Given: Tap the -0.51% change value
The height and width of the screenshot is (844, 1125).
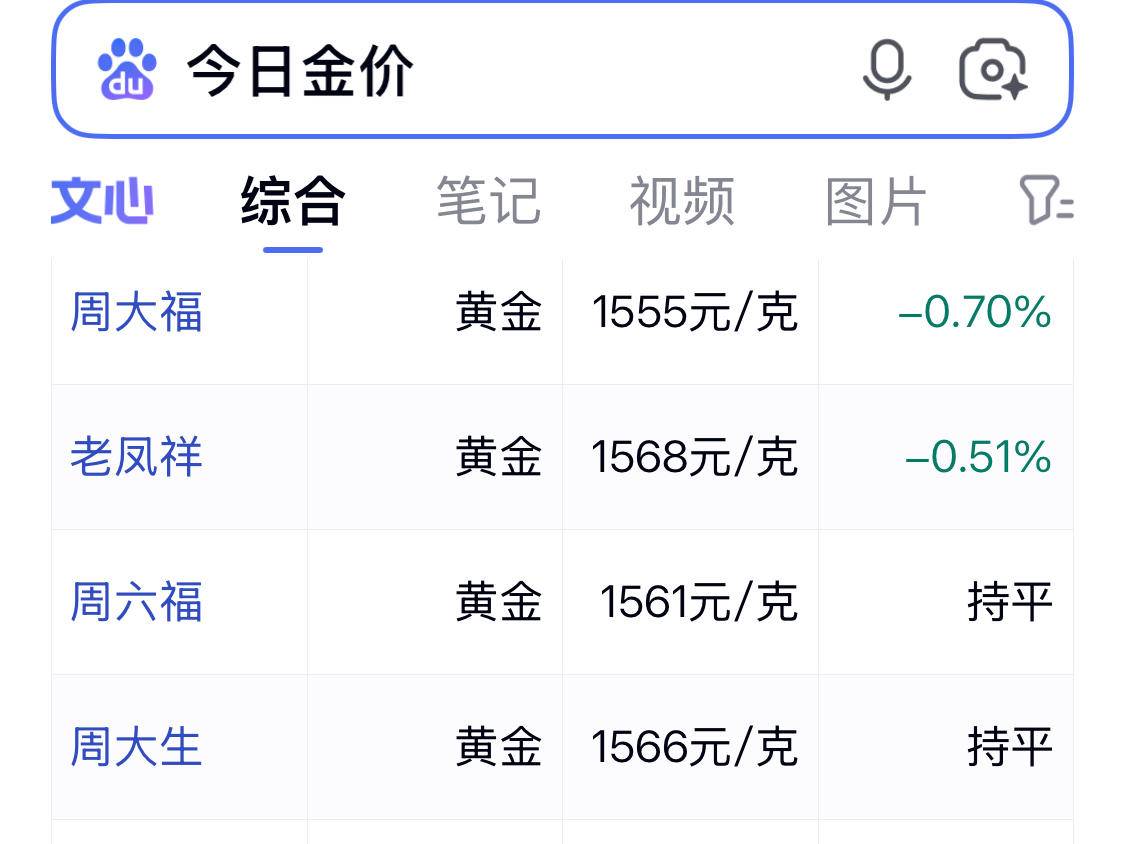Looking at the screenshot, I should click(x=978, y=457).
